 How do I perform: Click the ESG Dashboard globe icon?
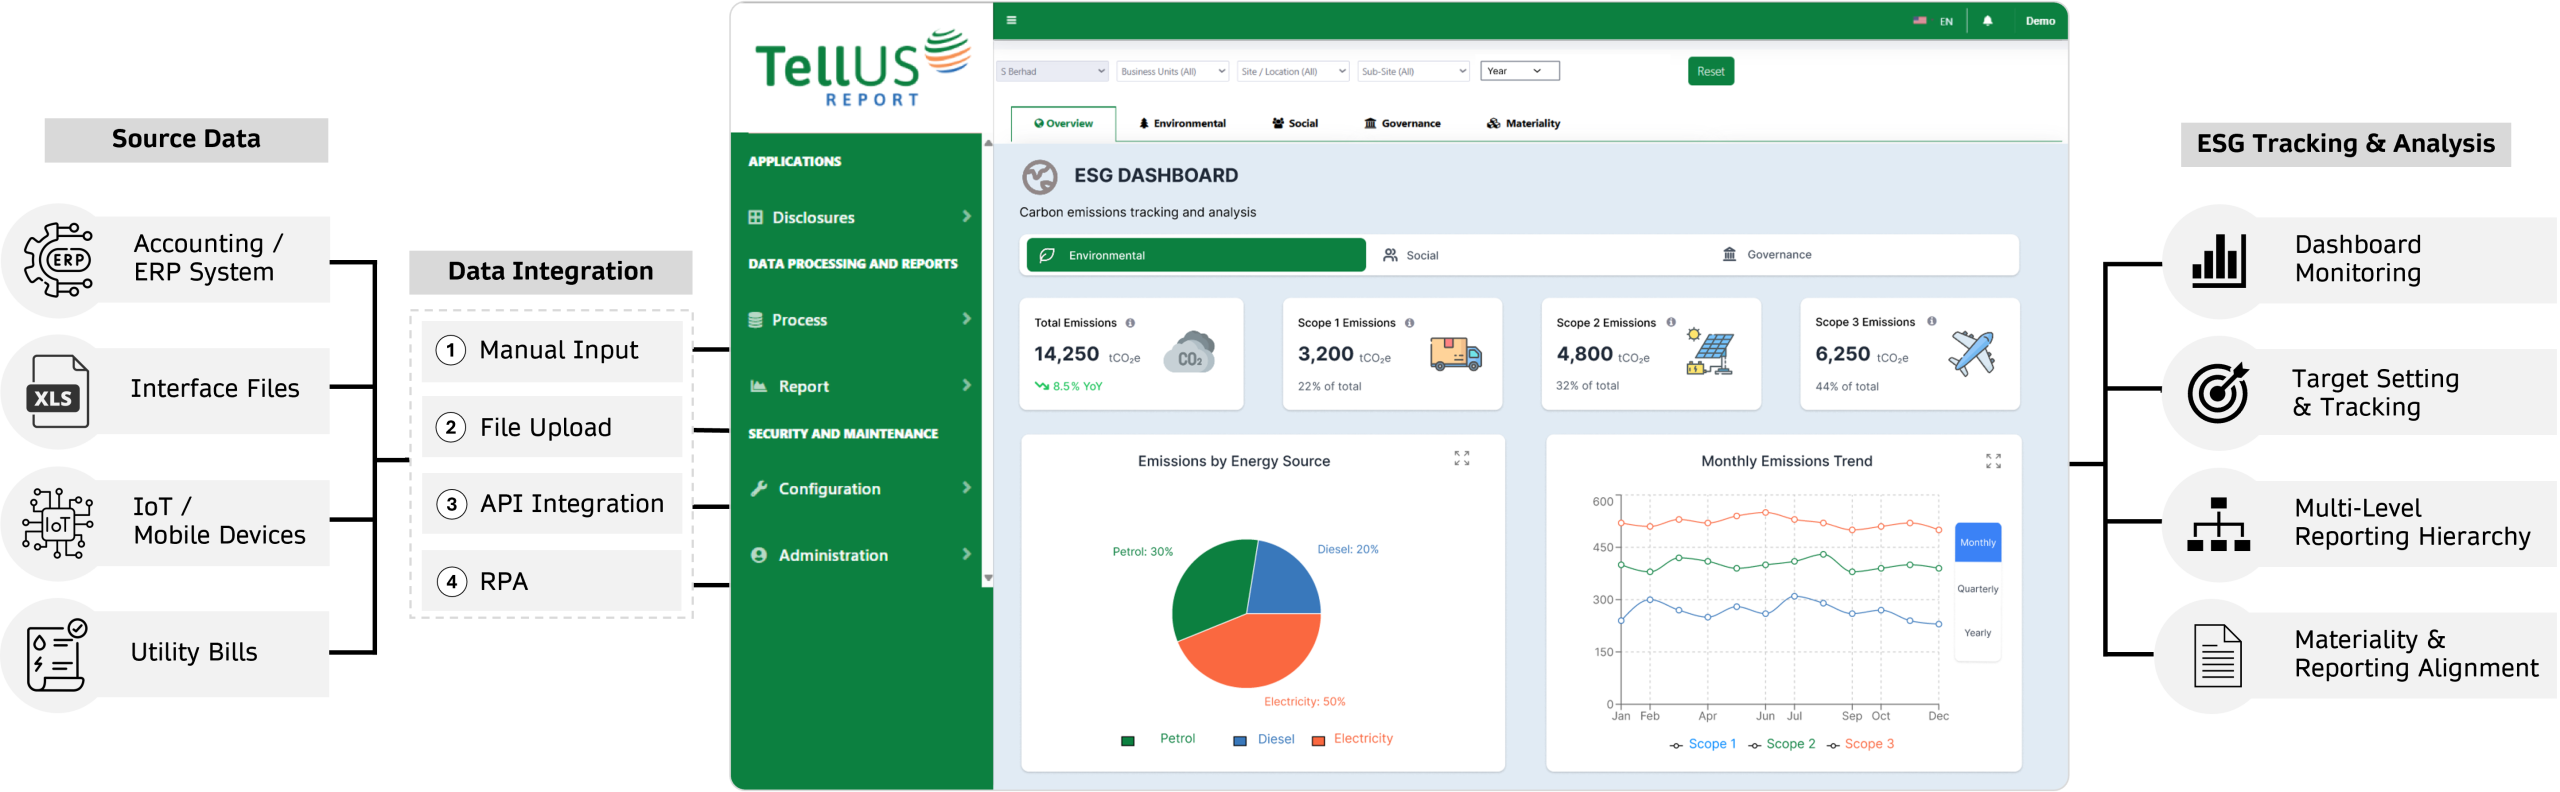click(x=1039, y=177)
